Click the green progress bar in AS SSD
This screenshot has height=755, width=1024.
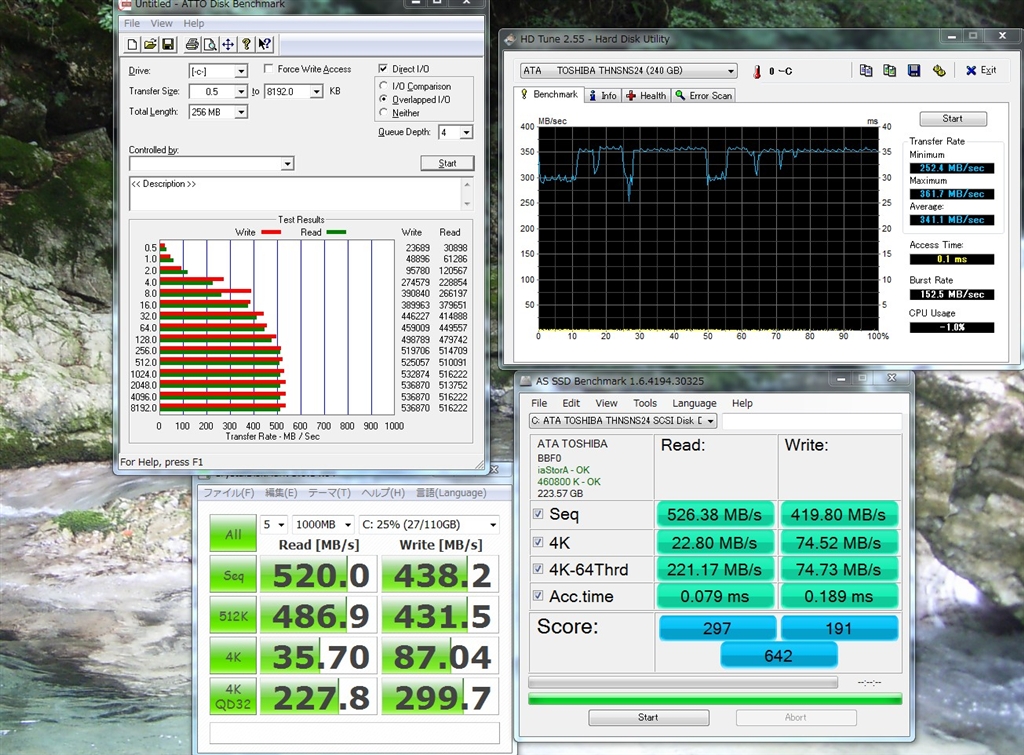pyautogui.click(x=714, y=698)
